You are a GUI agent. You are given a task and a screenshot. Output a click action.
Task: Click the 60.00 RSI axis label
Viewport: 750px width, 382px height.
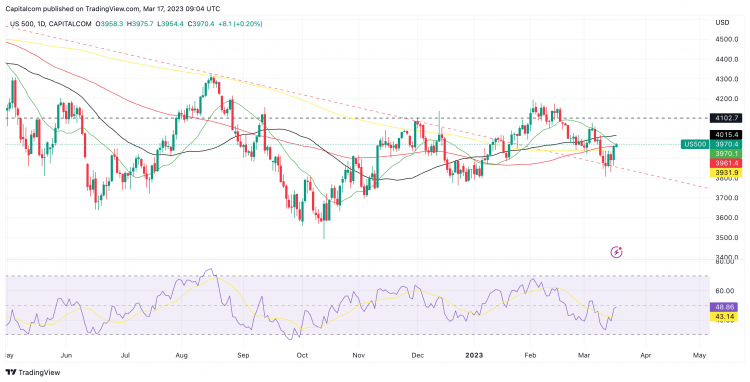726,291
